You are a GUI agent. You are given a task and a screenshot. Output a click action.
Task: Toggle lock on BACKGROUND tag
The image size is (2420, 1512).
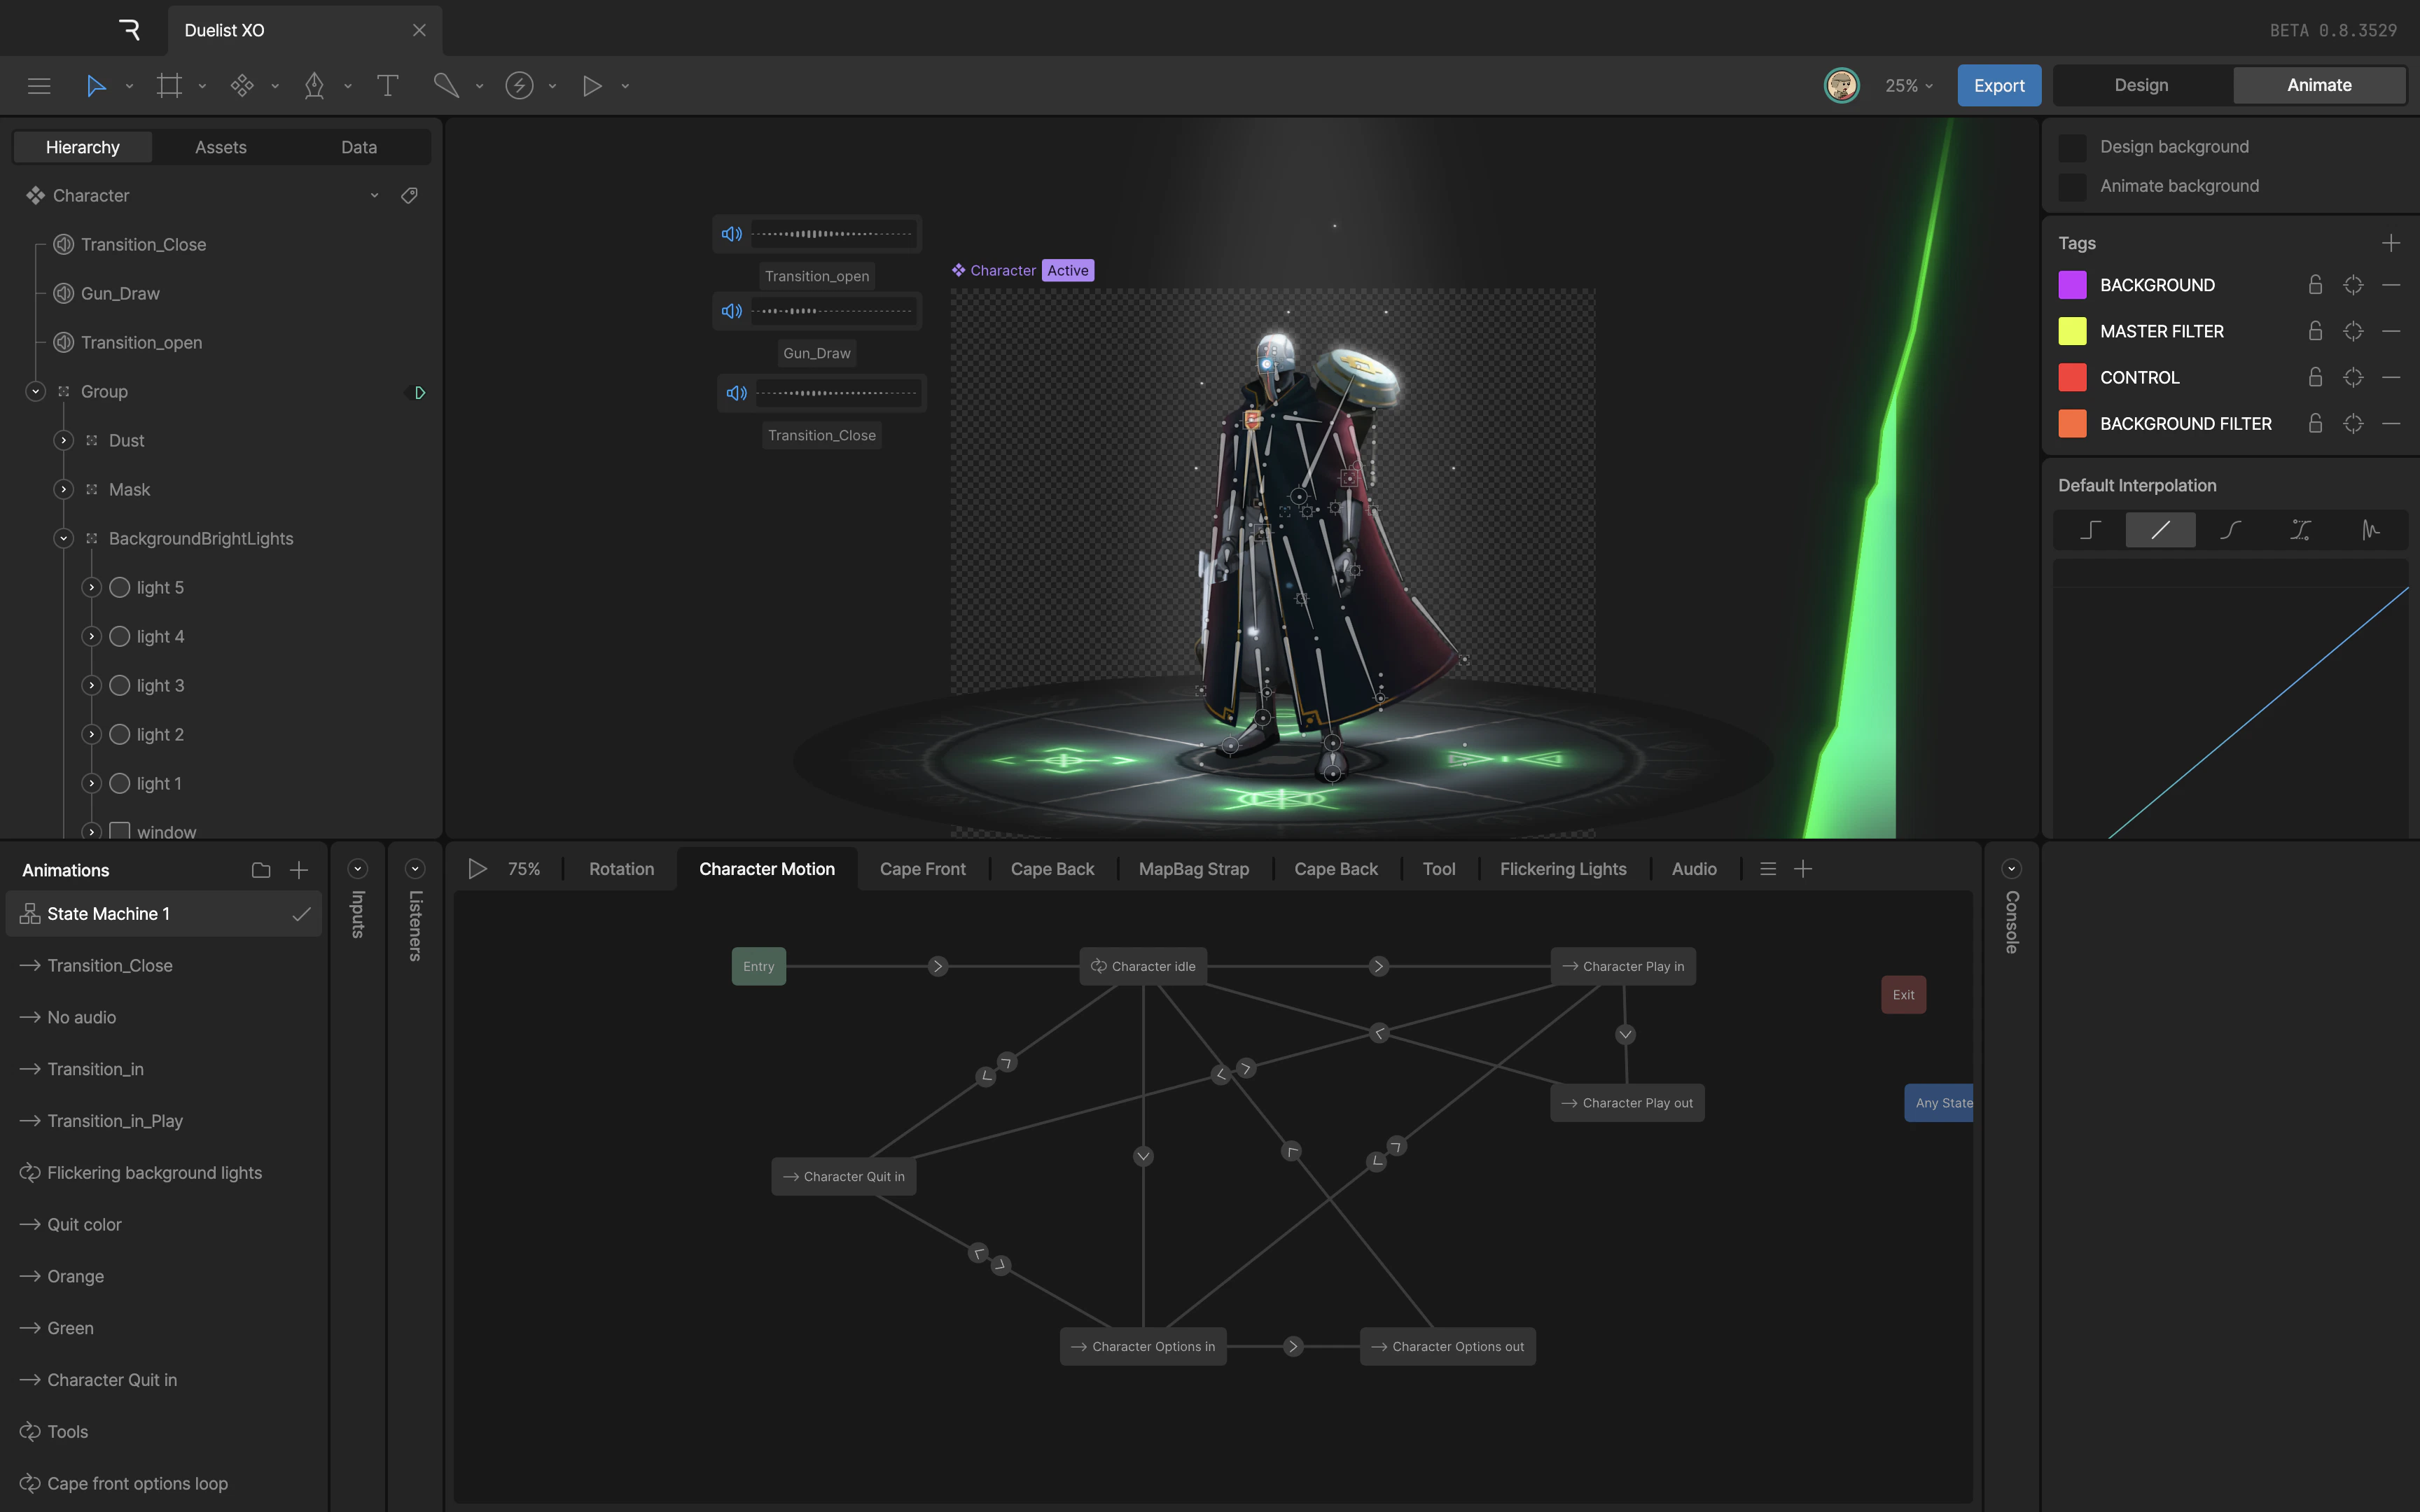coord(2315,285)
